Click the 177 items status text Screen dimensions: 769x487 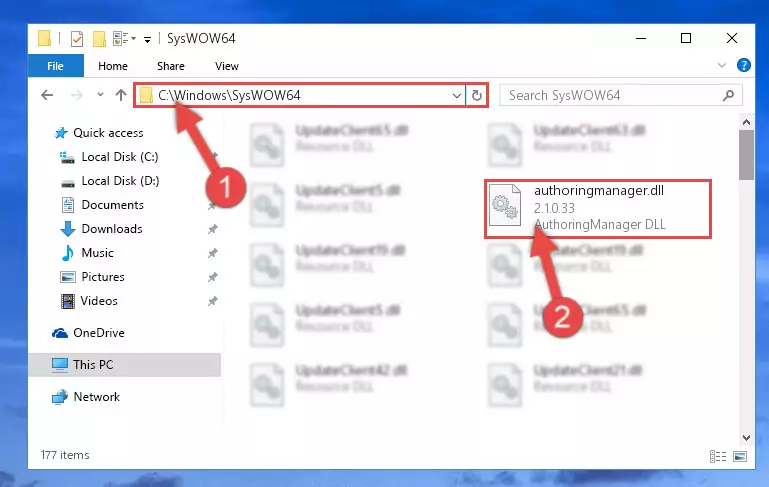(65, 455)
